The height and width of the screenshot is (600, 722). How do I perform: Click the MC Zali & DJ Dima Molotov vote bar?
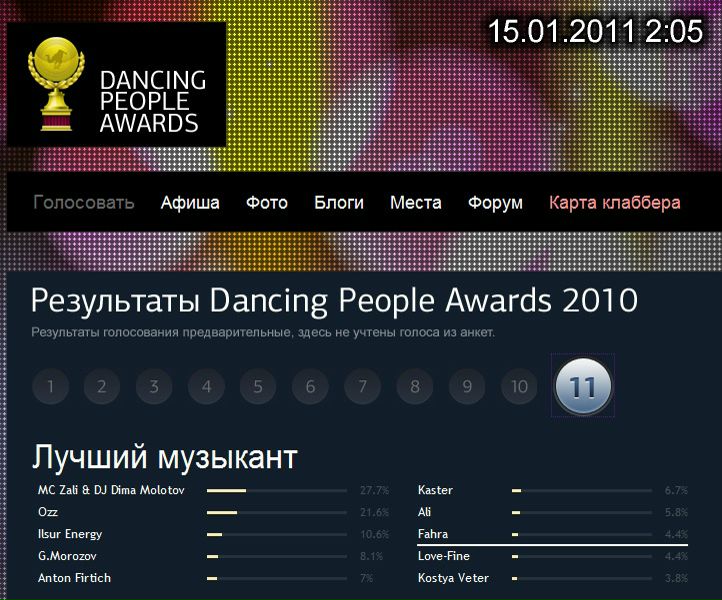[x=227, y=491]
